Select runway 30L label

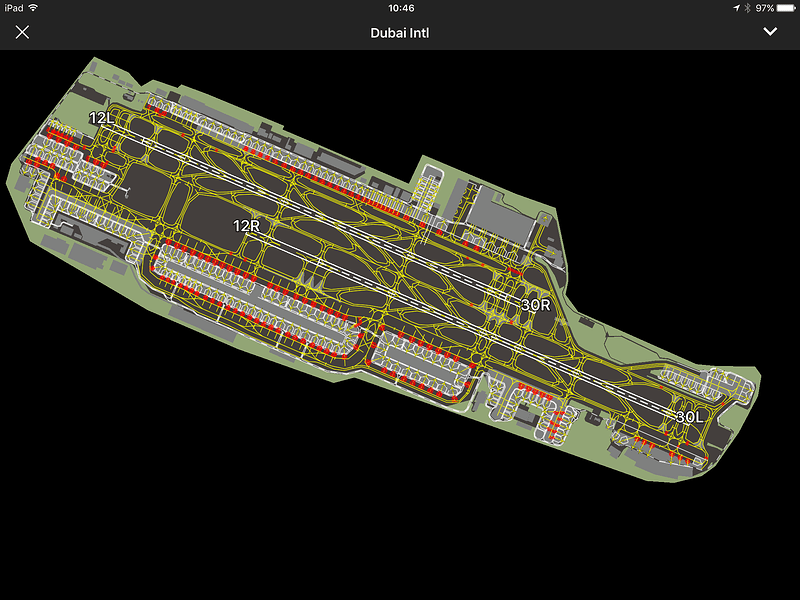pyautogui.click(x=689, y=417)
